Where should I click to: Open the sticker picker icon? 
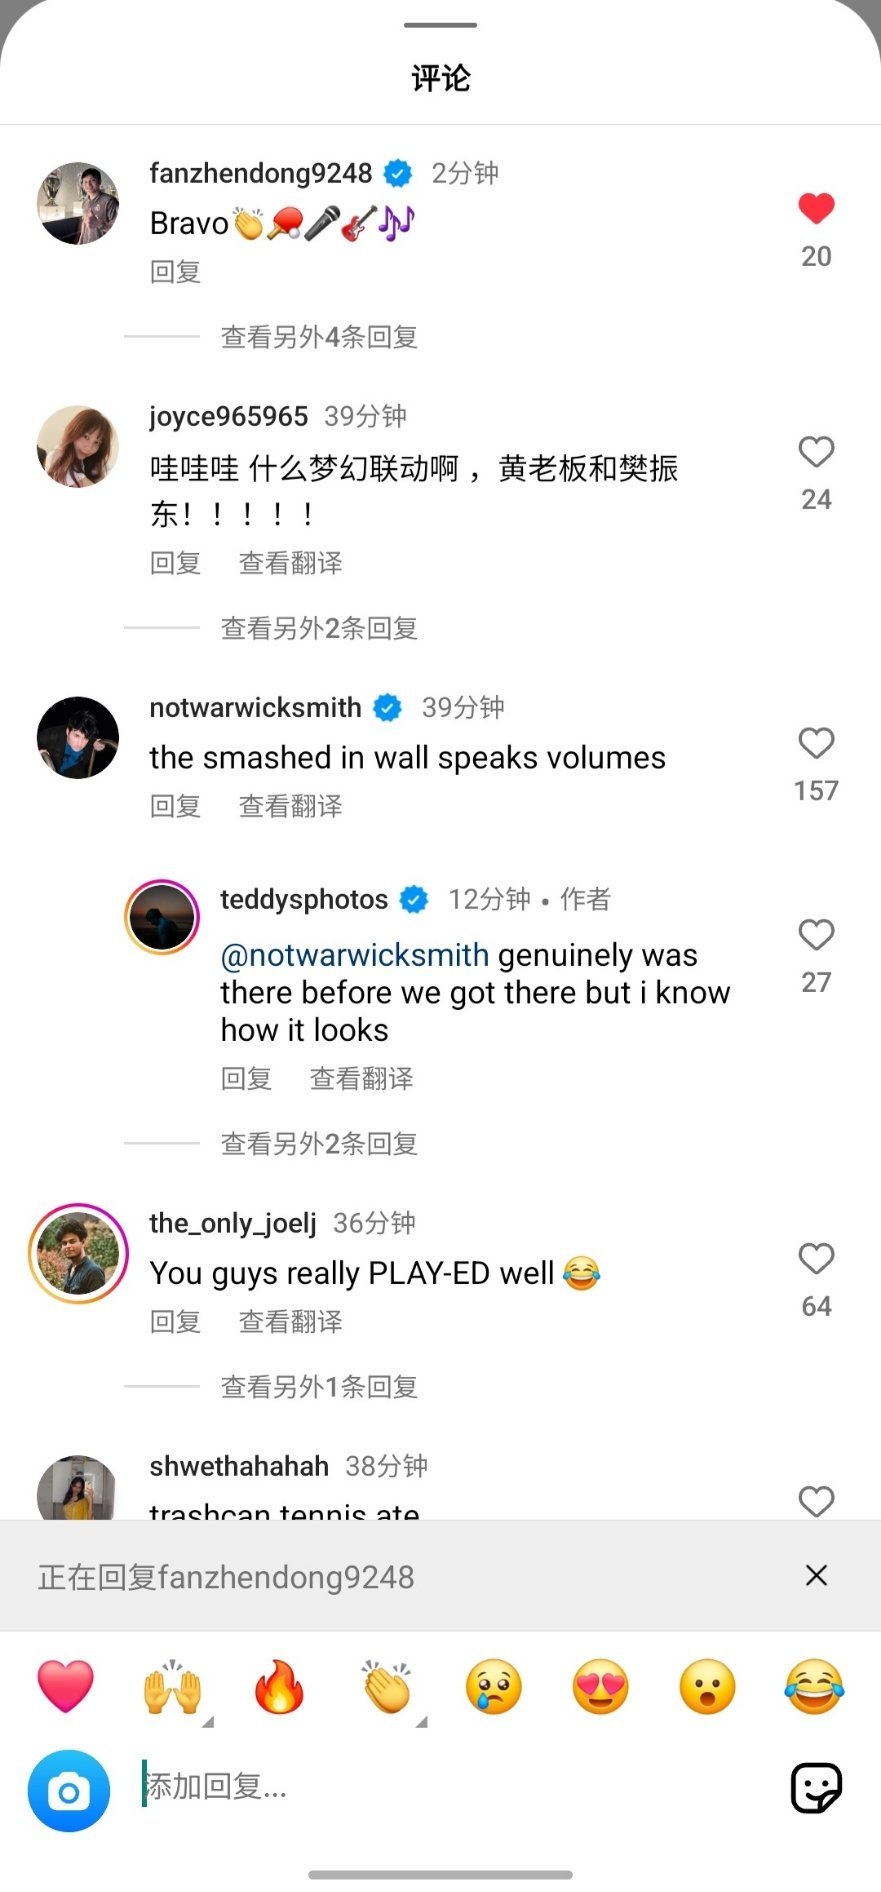[816, 1788]
